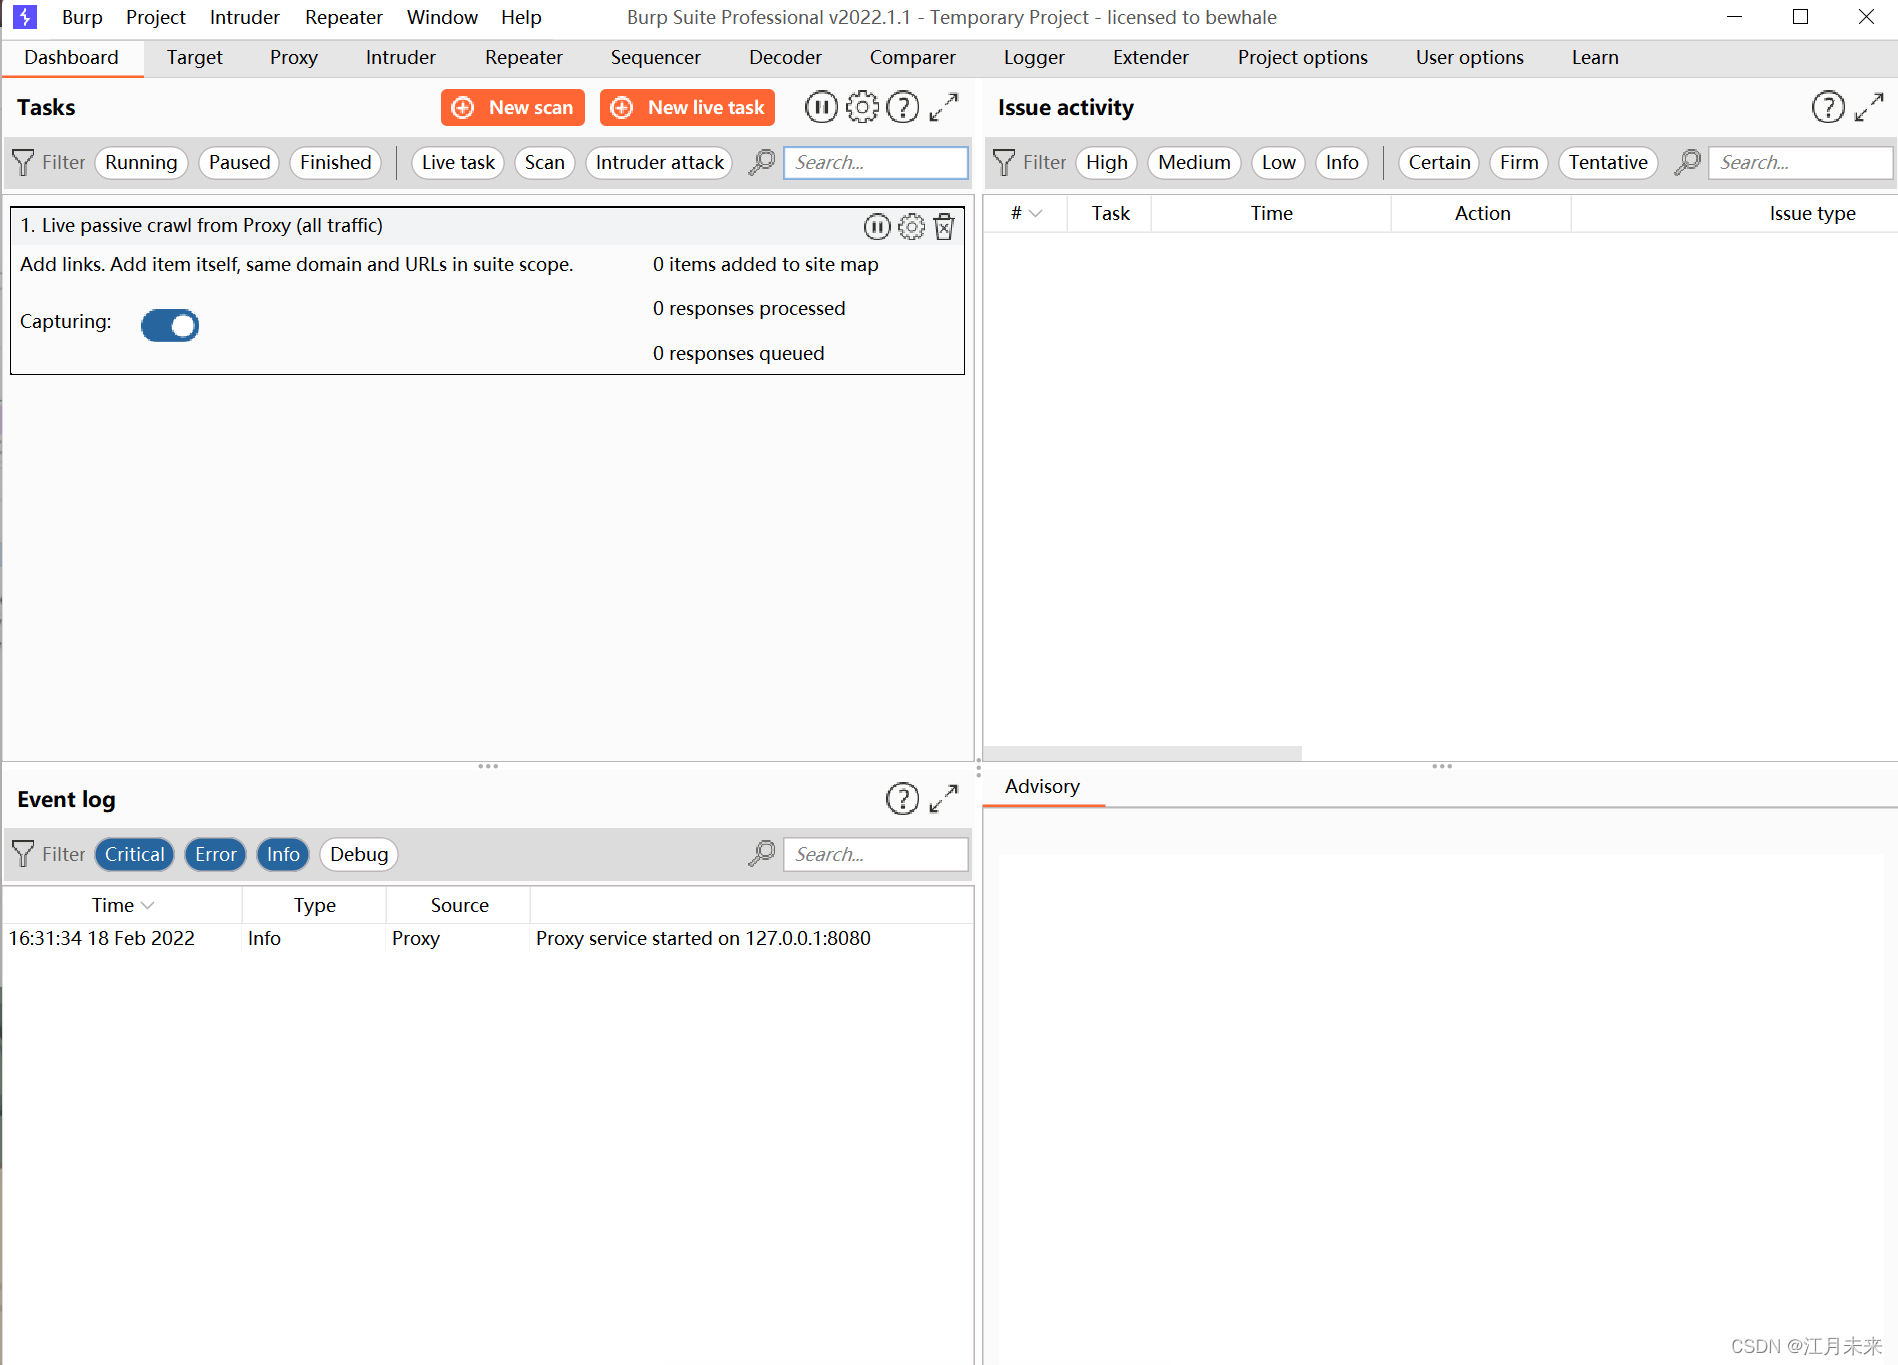Start a New scan

pos(513,107)
